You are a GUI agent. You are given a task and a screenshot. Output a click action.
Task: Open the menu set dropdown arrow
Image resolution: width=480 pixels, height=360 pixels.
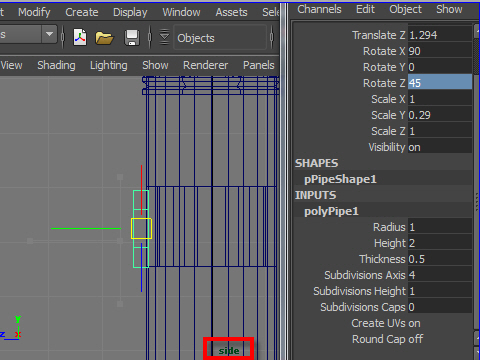tap(49, 34)
